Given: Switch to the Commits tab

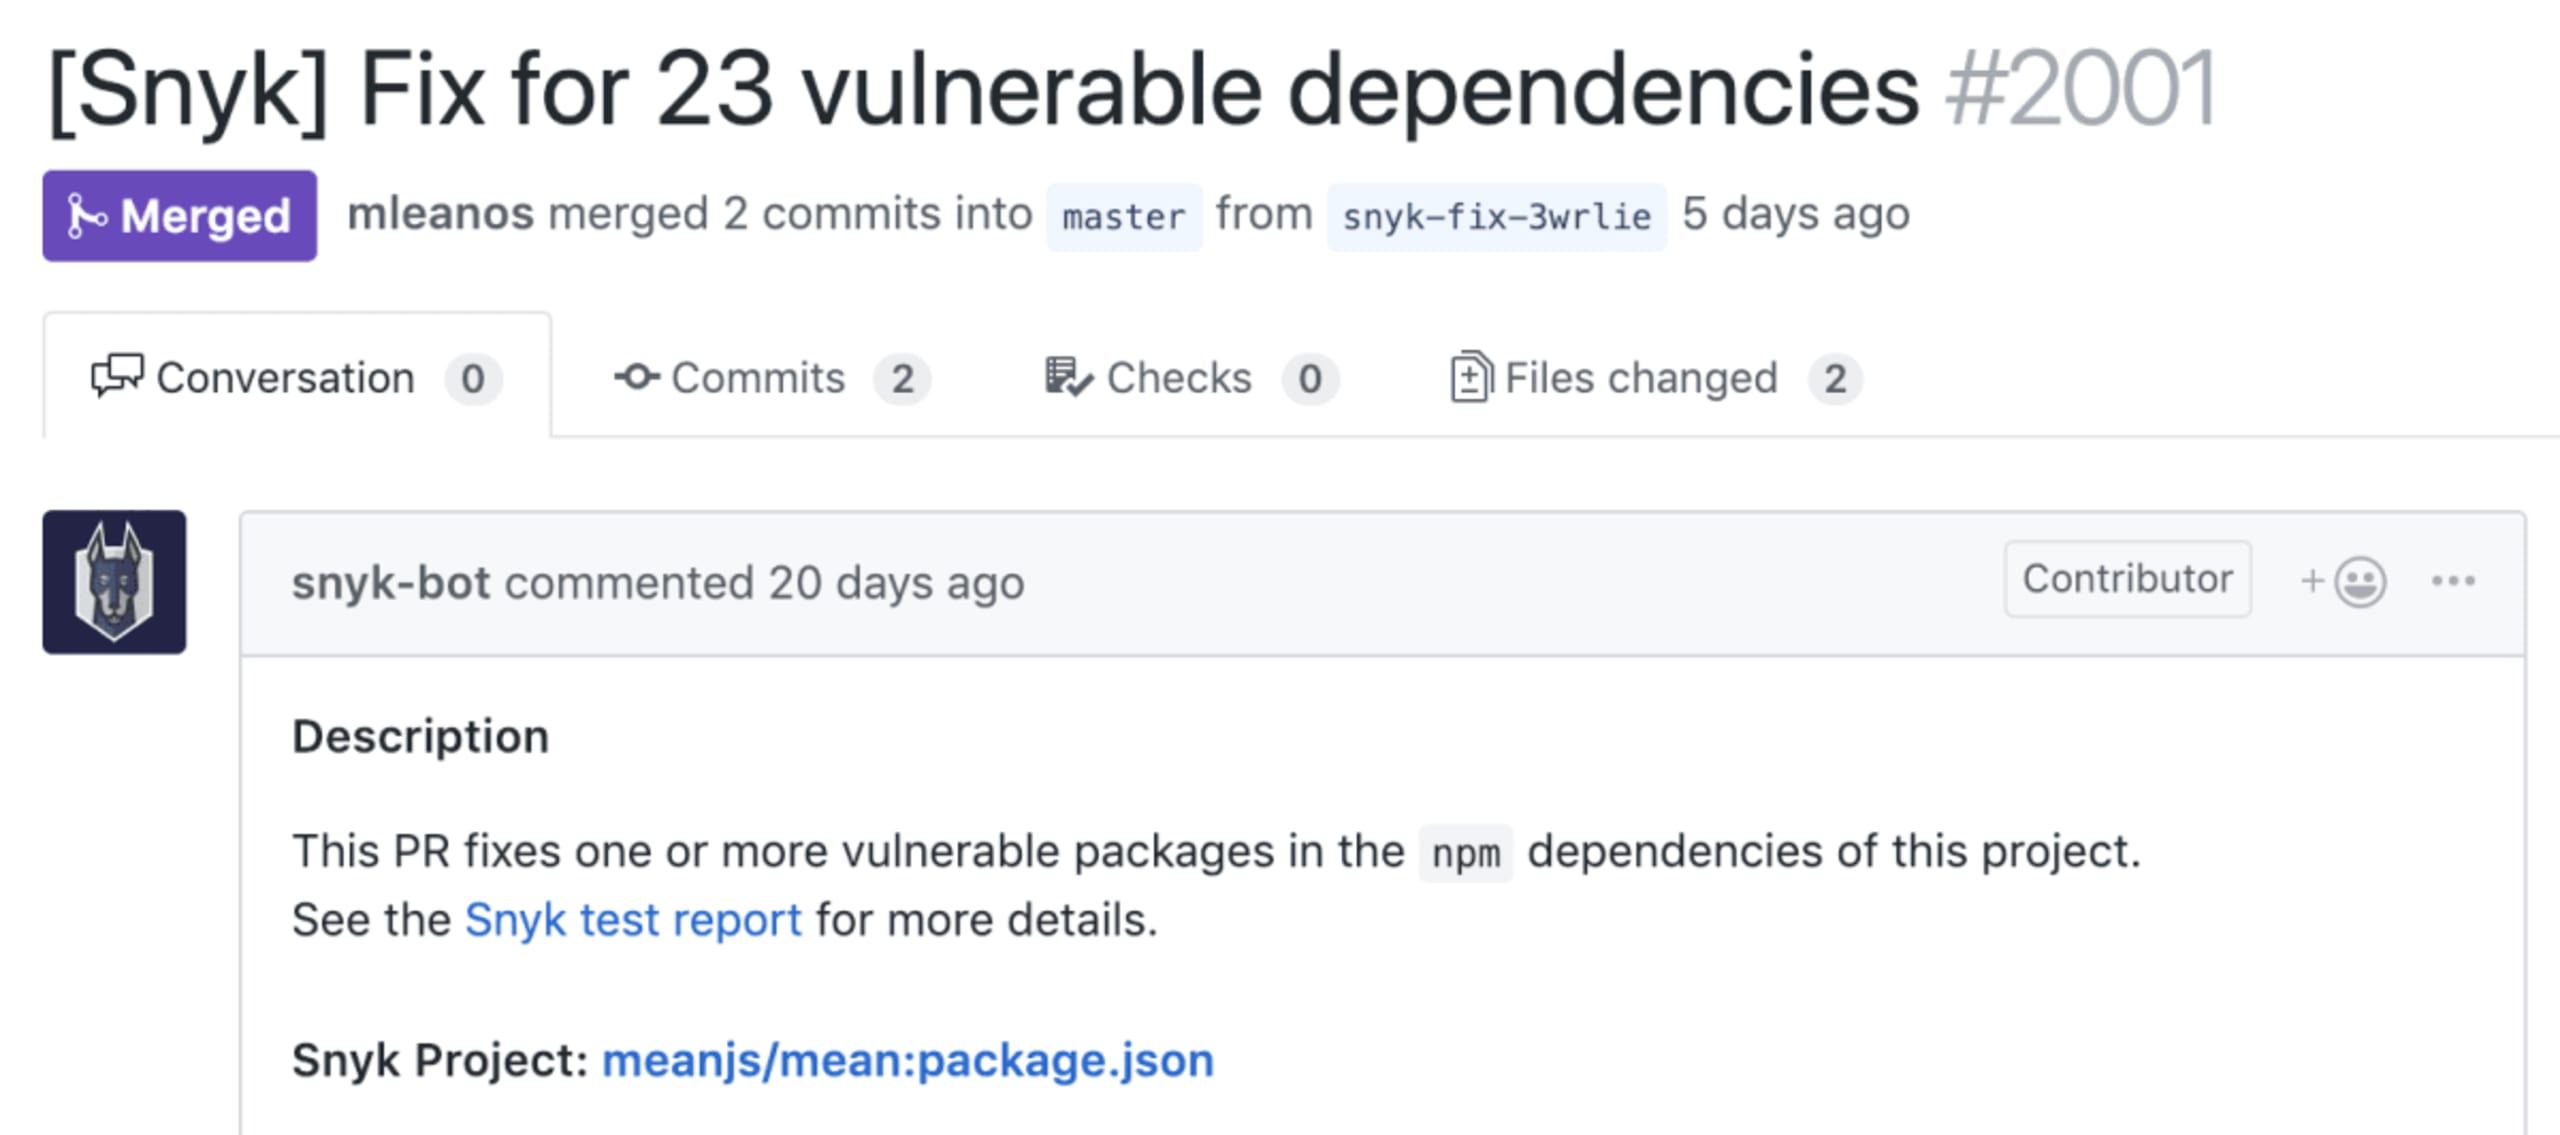Looking at the screenshot, I should click(x=758, y=378).
